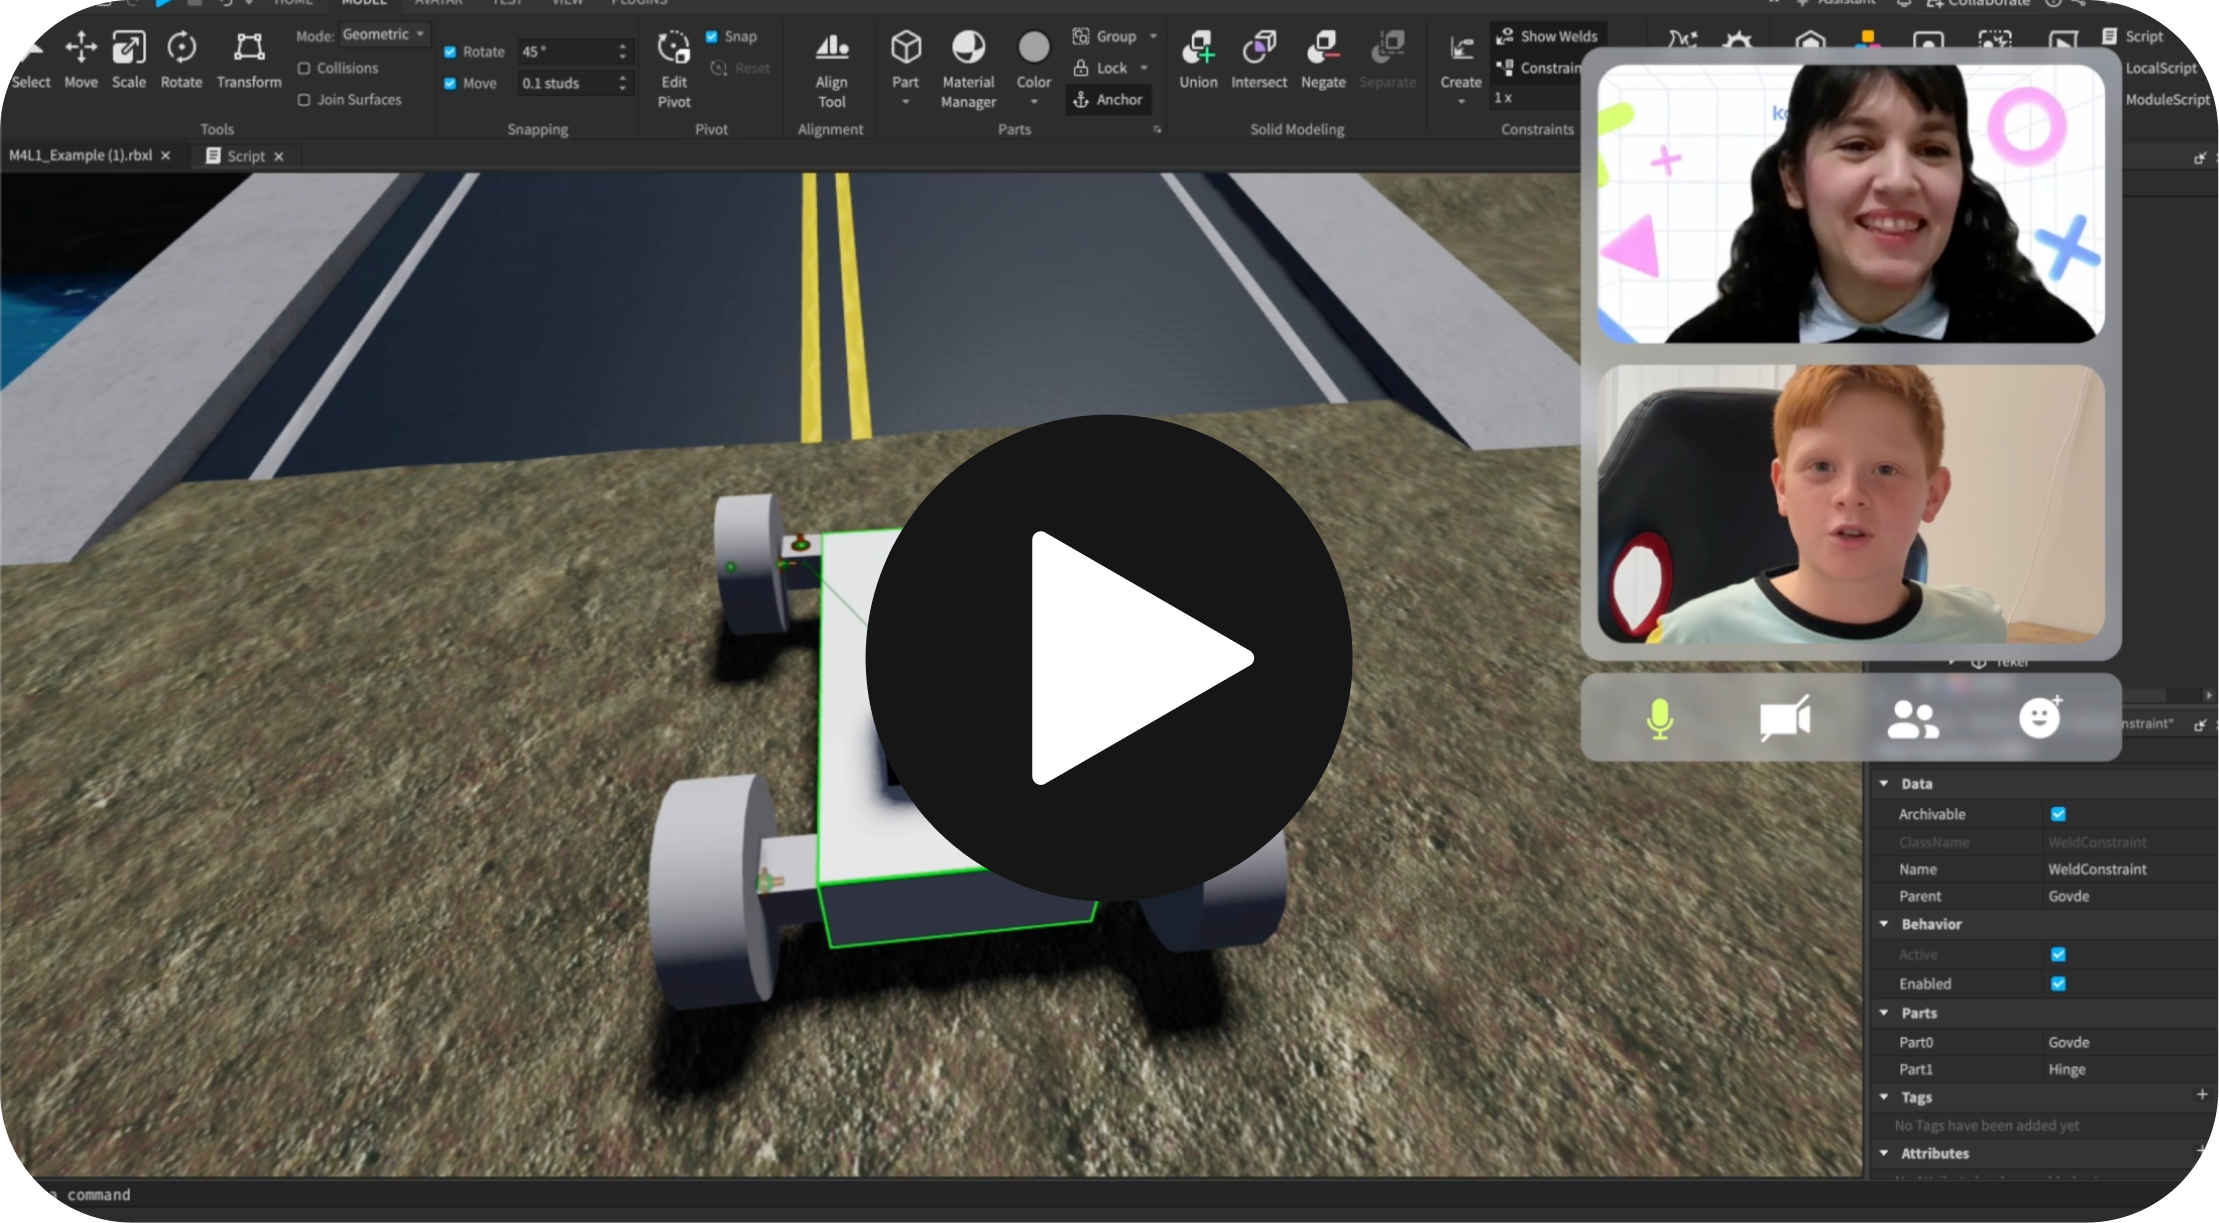The image size is (2219, 1223).
Task: Add a new tag with the plus button
Action: point(2202,1095)
